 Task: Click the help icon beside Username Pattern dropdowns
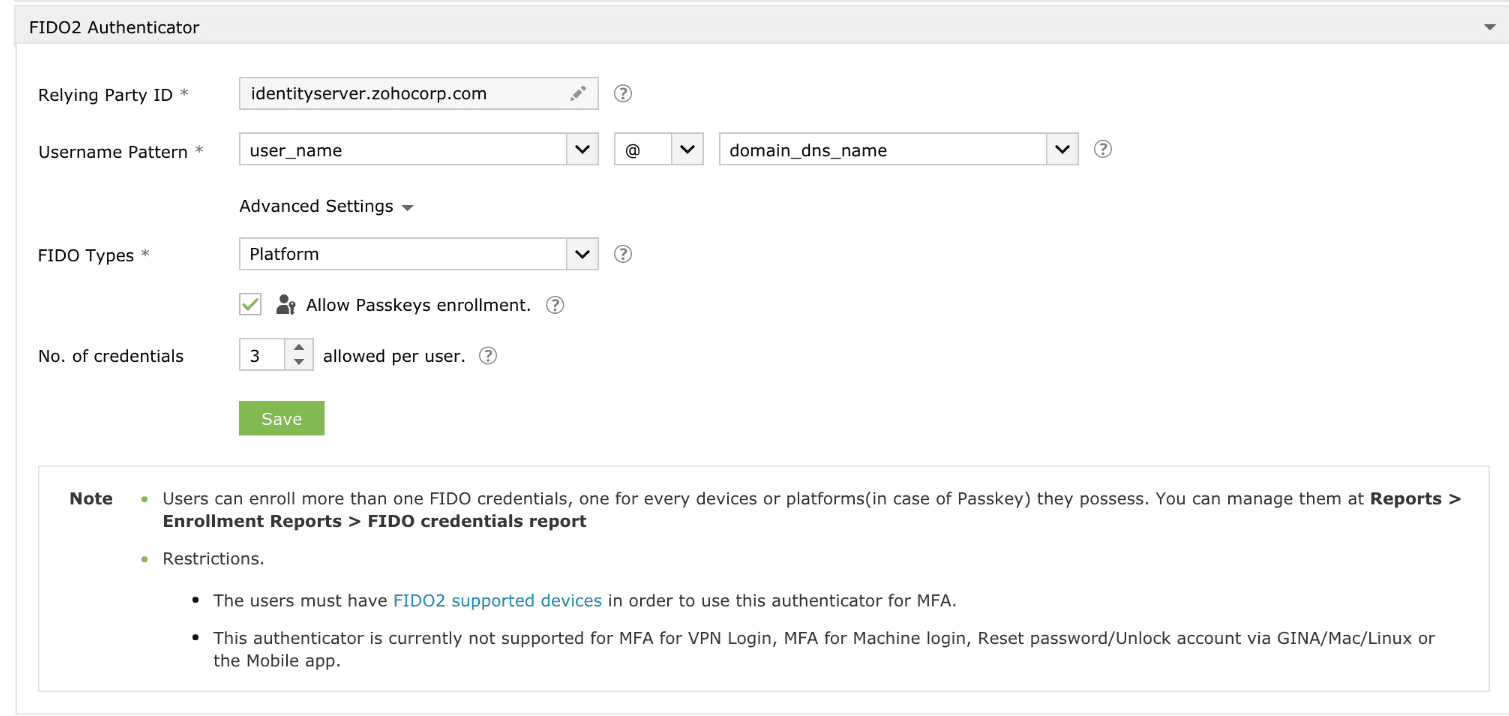(1103, 149)
